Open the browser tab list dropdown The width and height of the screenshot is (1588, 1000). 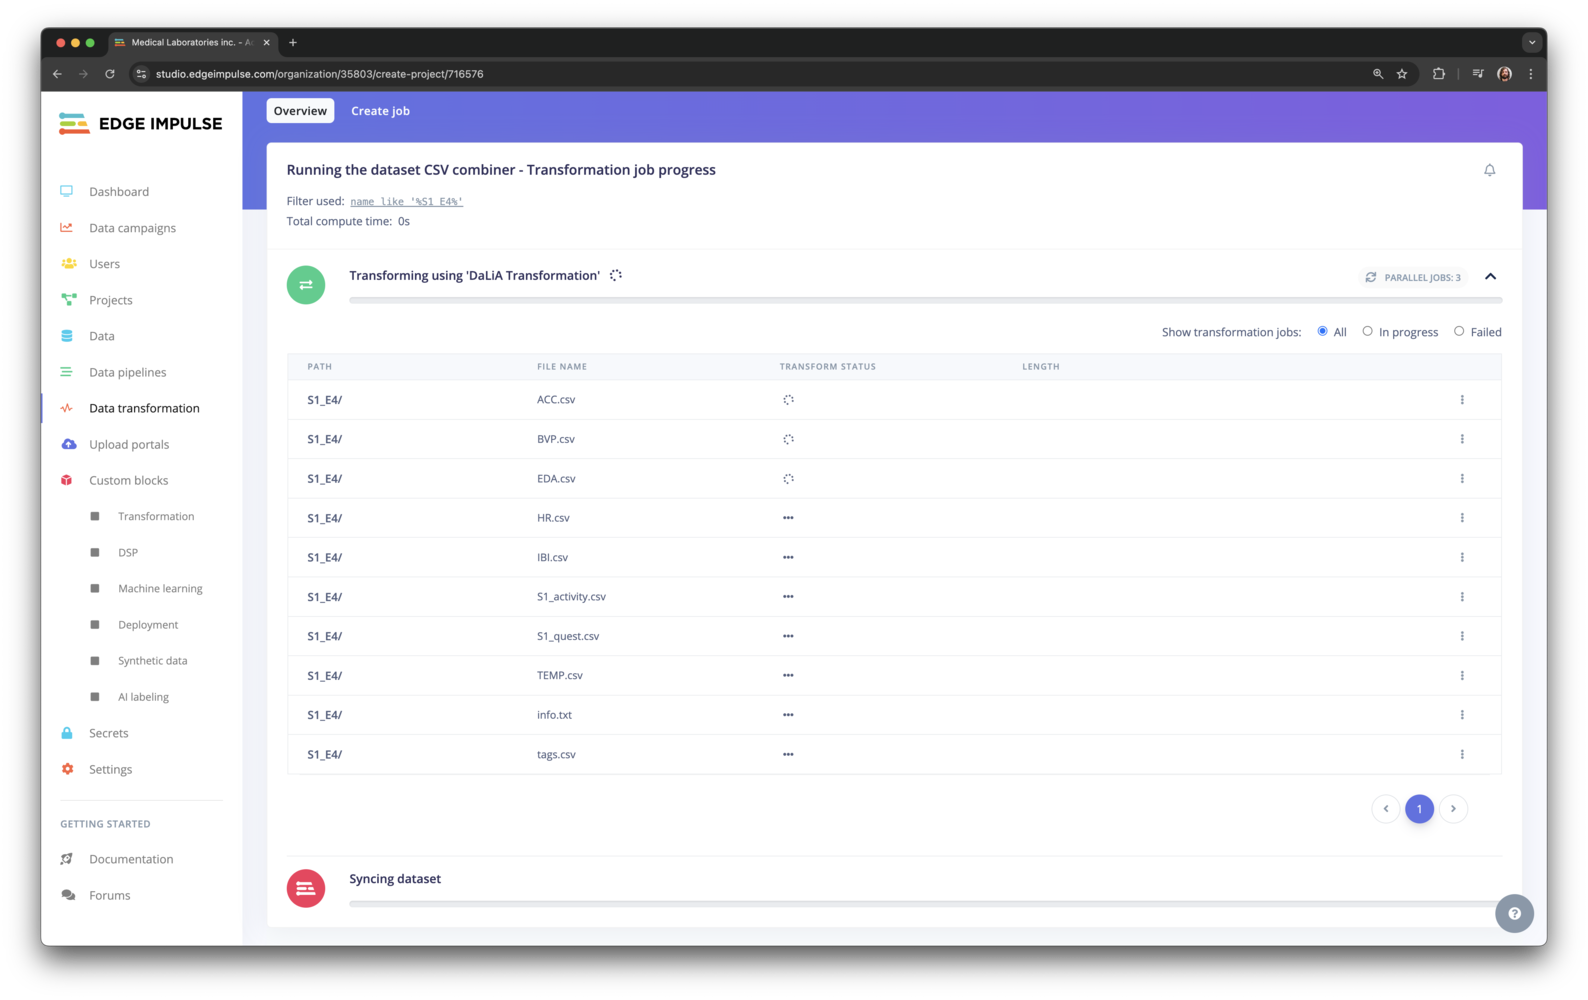coord(1532,42)
